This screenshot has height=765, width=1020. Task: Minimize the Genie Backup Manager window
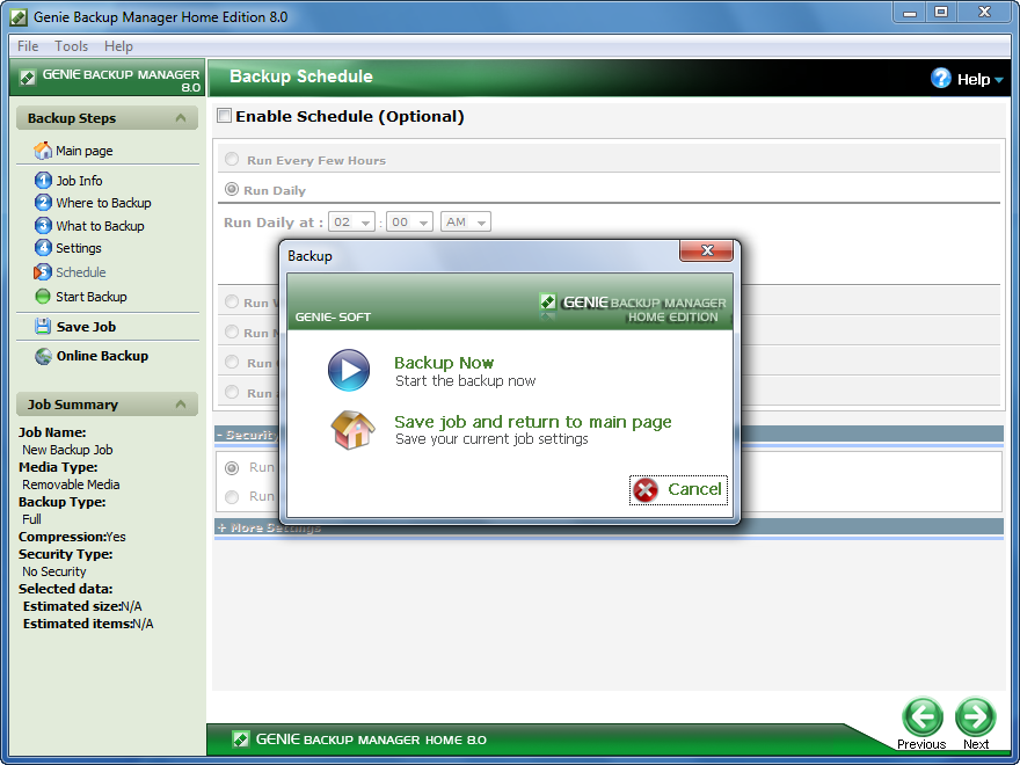(909, 12)
